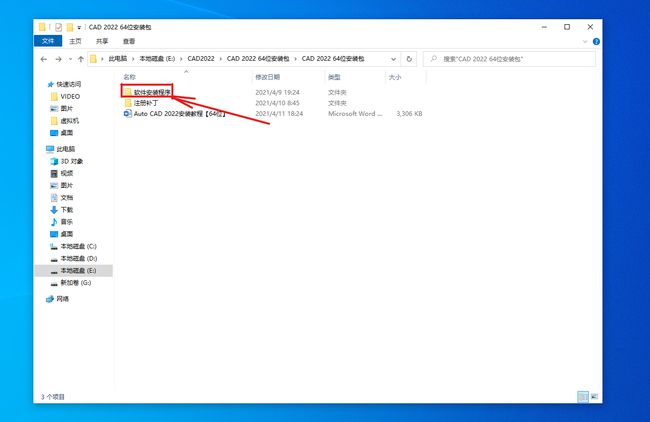
Task: Expand the ribbon with the chevron
Action: coord(585,41)
